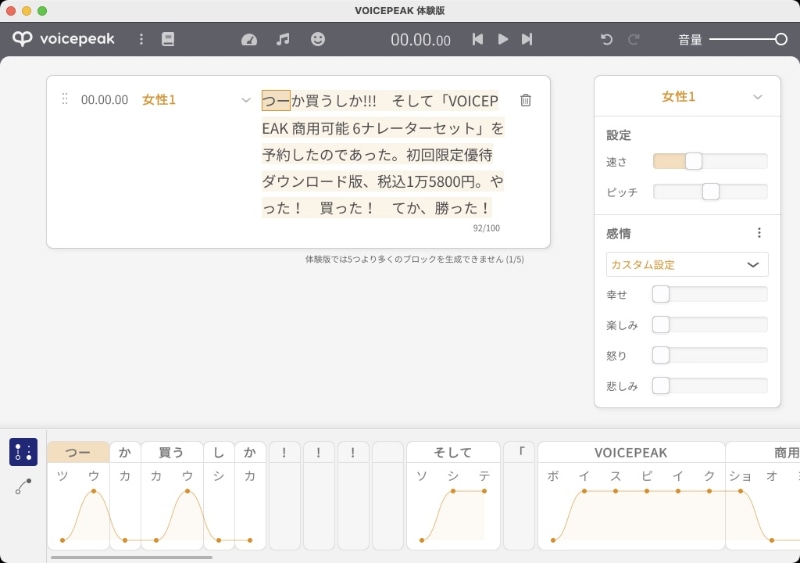Skip to previous block button
Viewport: 800px width, 563px height.
click(x=478, y=39)
